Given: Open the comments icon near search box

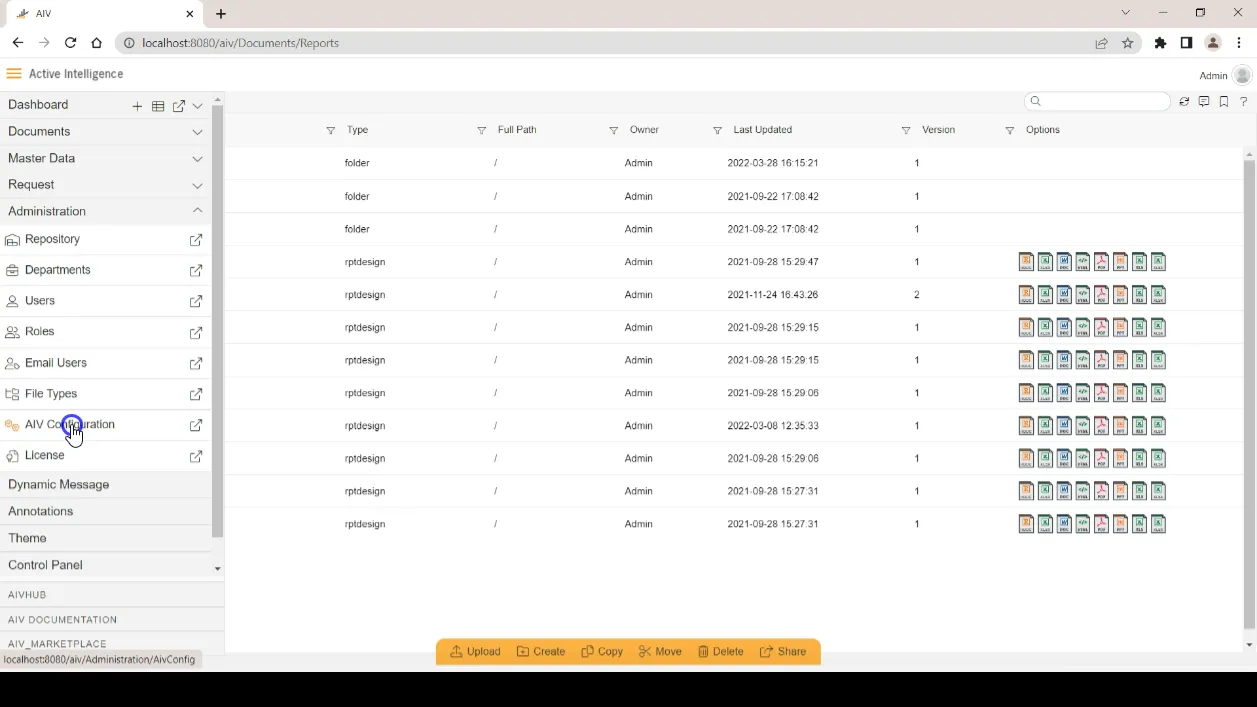Looking at the screenshot, I should click(1204, 102).
